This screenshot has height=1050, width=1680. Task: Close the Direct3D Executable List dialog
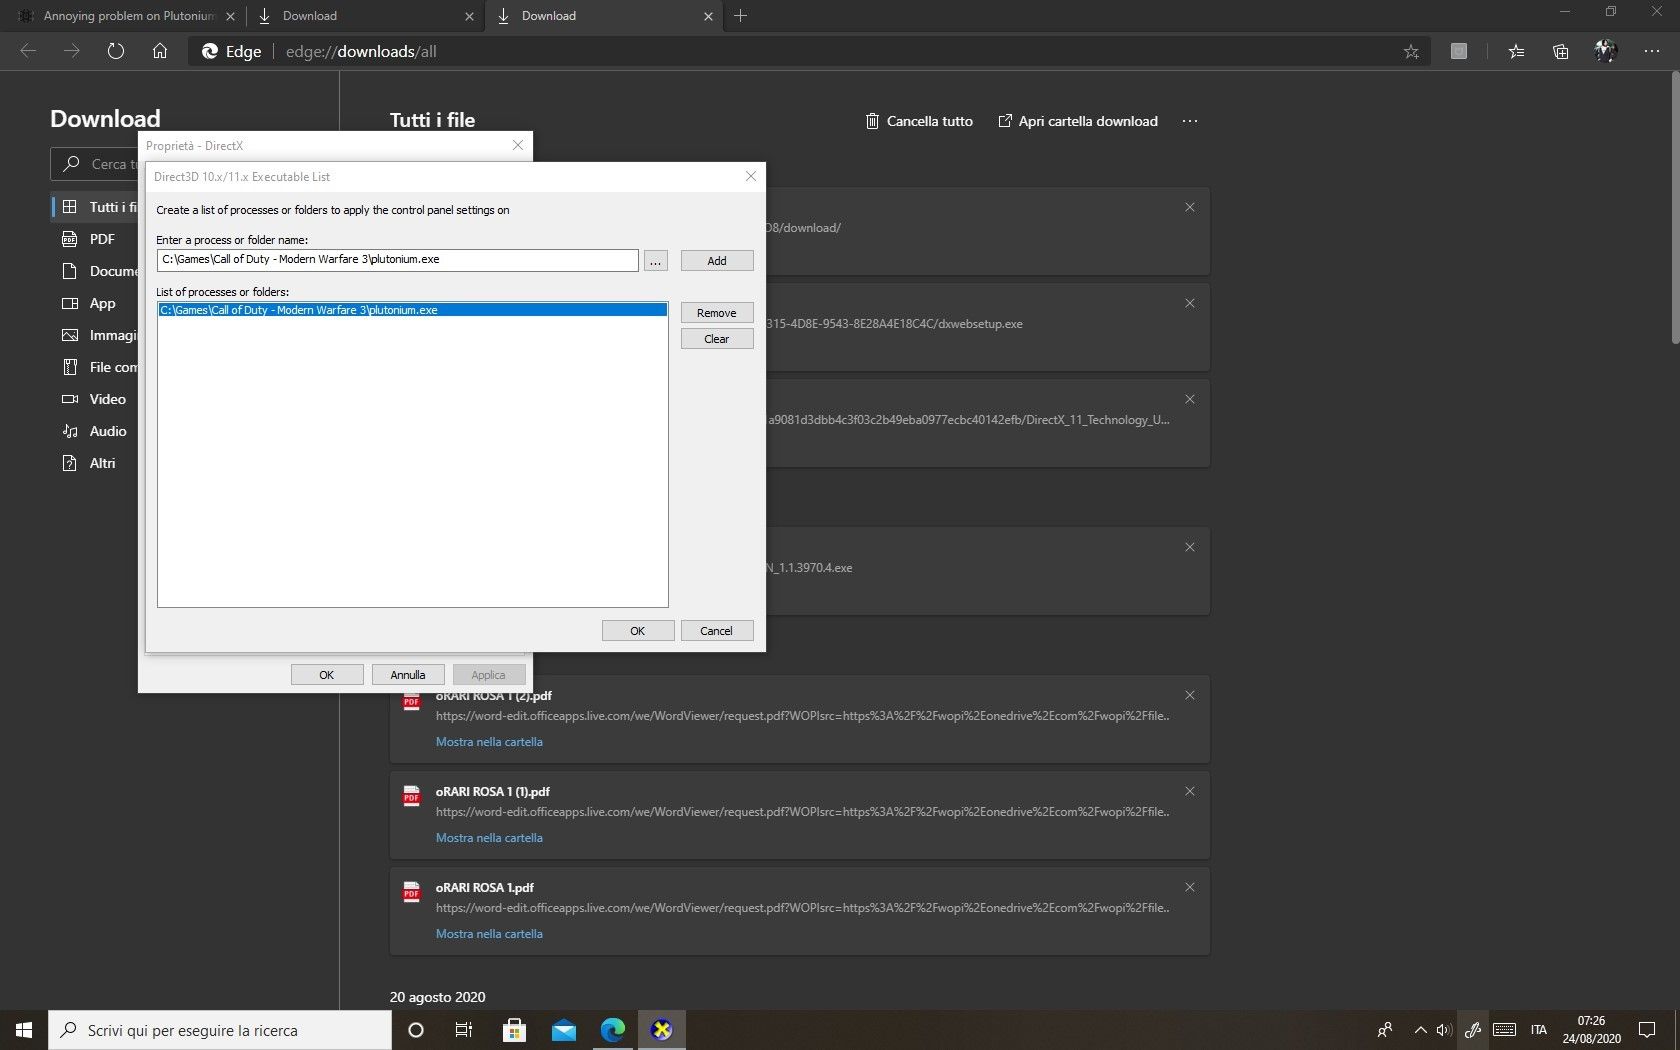(x=751, y=176)
